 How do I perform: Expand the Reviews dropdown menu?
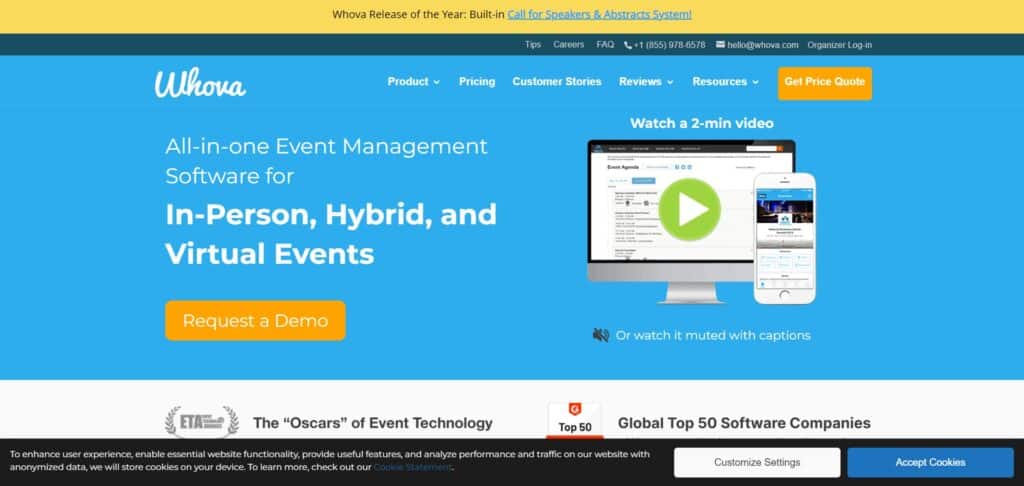point(646,82)
